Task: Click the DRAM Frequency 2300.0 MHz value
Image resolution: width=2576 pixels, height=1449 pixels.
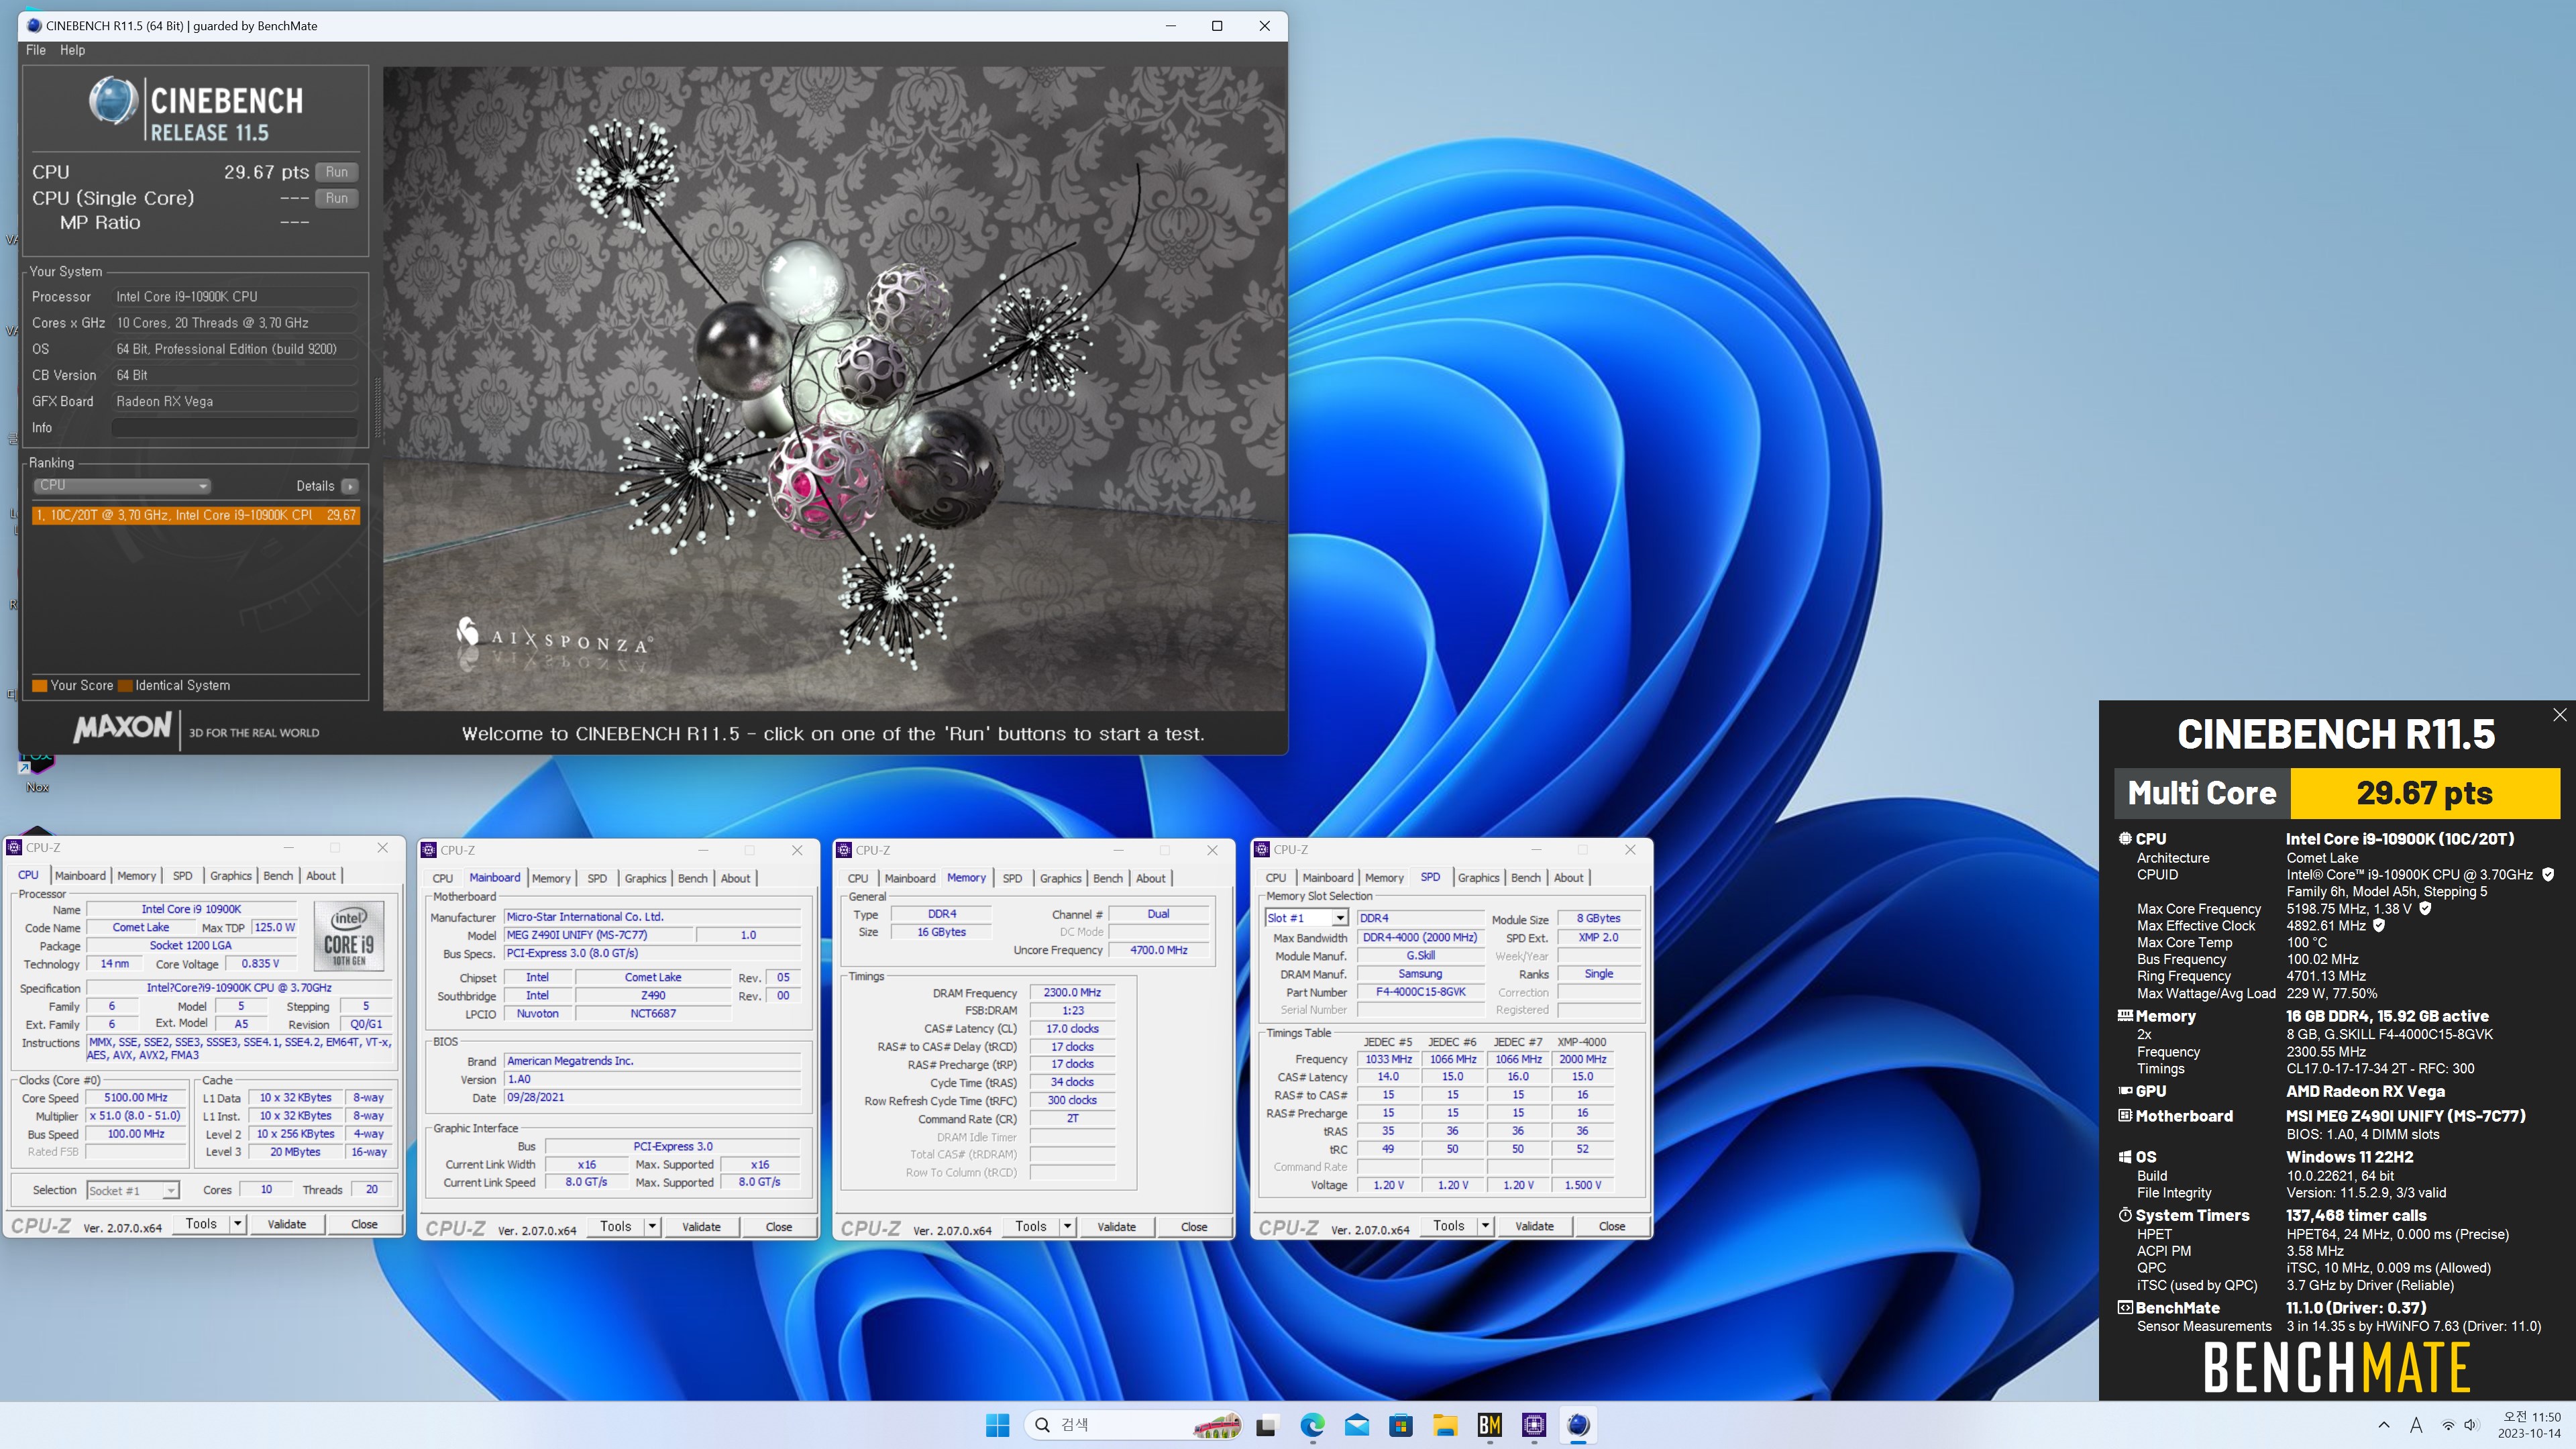Action: (x=1072, y=993)
